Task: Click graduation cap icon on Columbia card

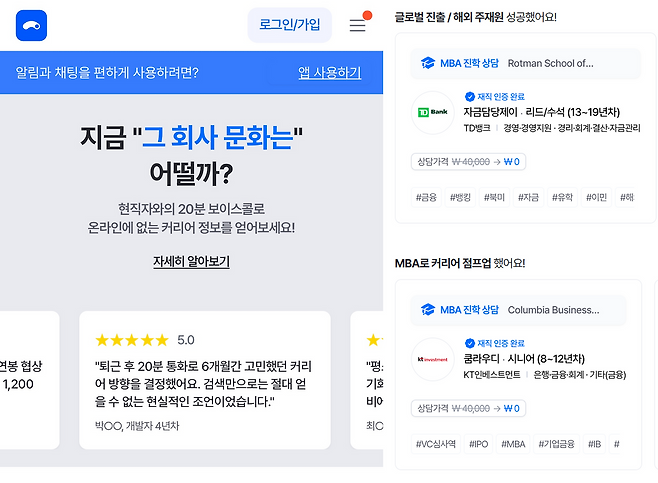Action: 428,310
